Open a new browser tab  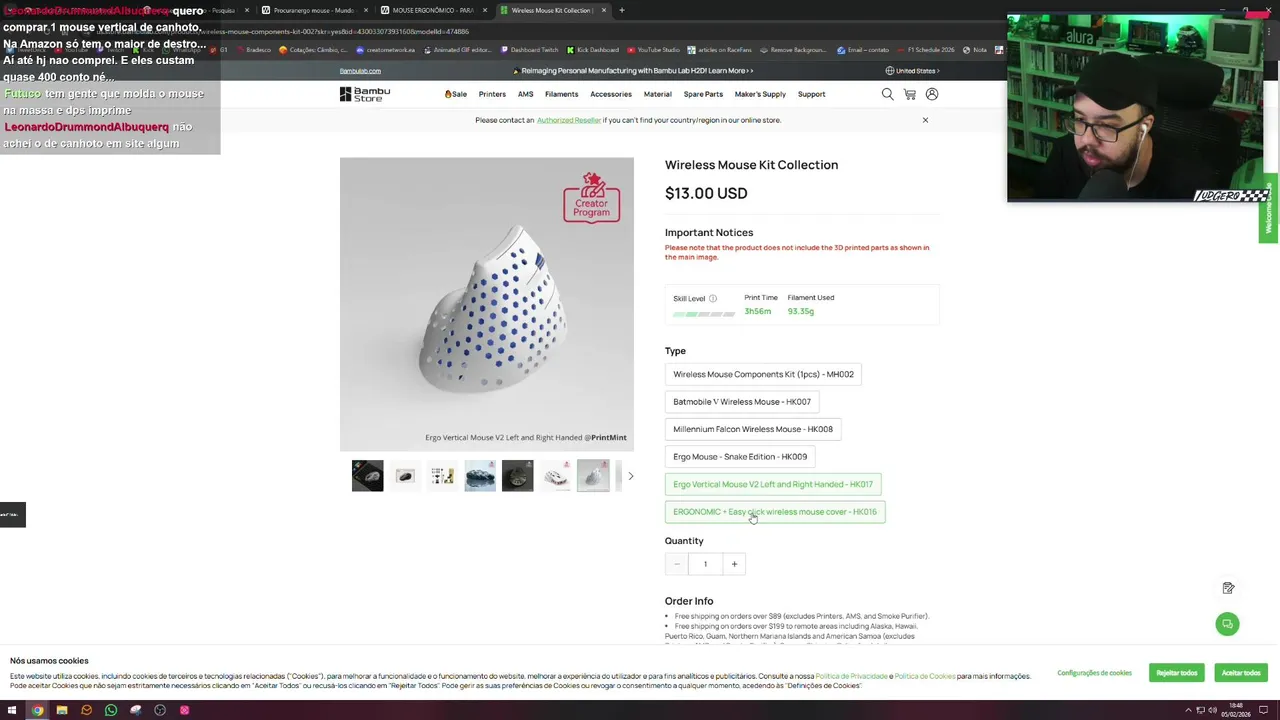pos(622,10)
